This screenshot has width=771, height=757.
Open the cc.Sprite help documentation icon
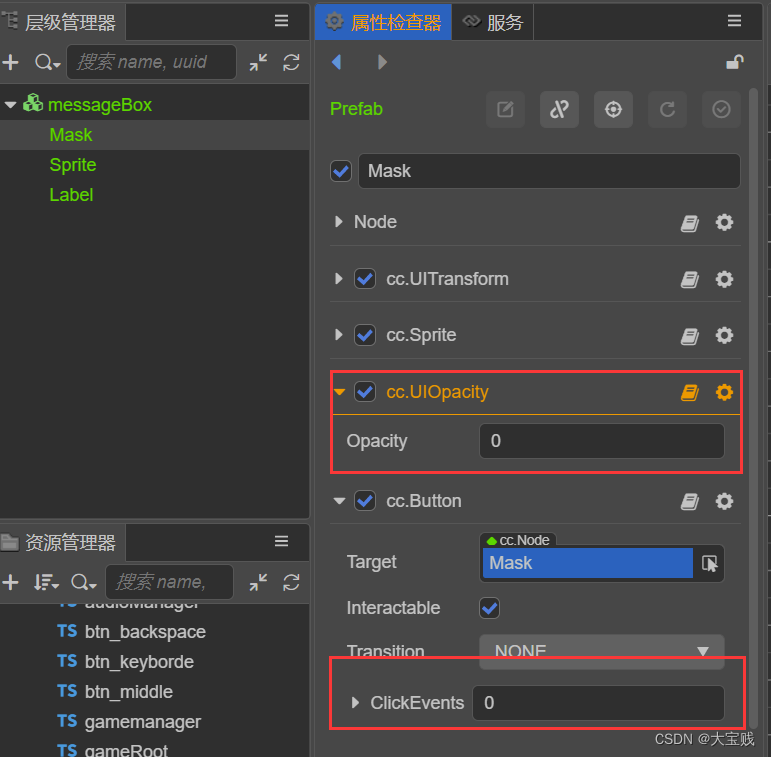click(x=690, y=336)
